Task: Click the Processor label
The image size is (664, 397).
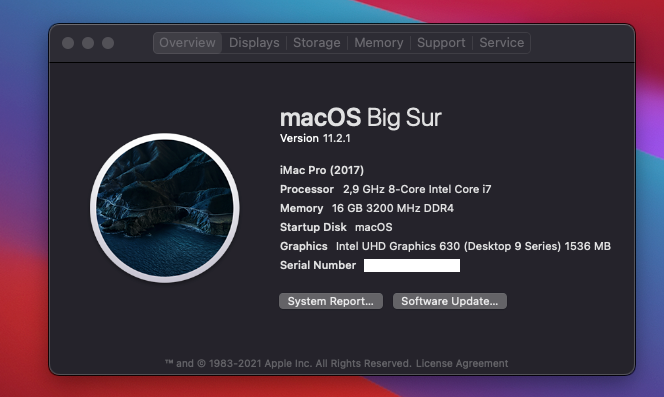Action: [x=307, y=189]
